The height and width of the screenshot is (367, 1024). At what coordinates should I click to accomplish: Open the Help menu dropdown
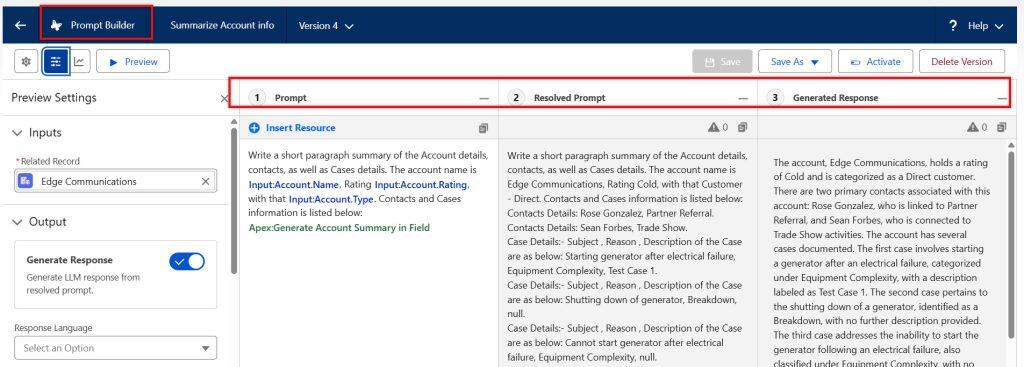coord(985,25)
